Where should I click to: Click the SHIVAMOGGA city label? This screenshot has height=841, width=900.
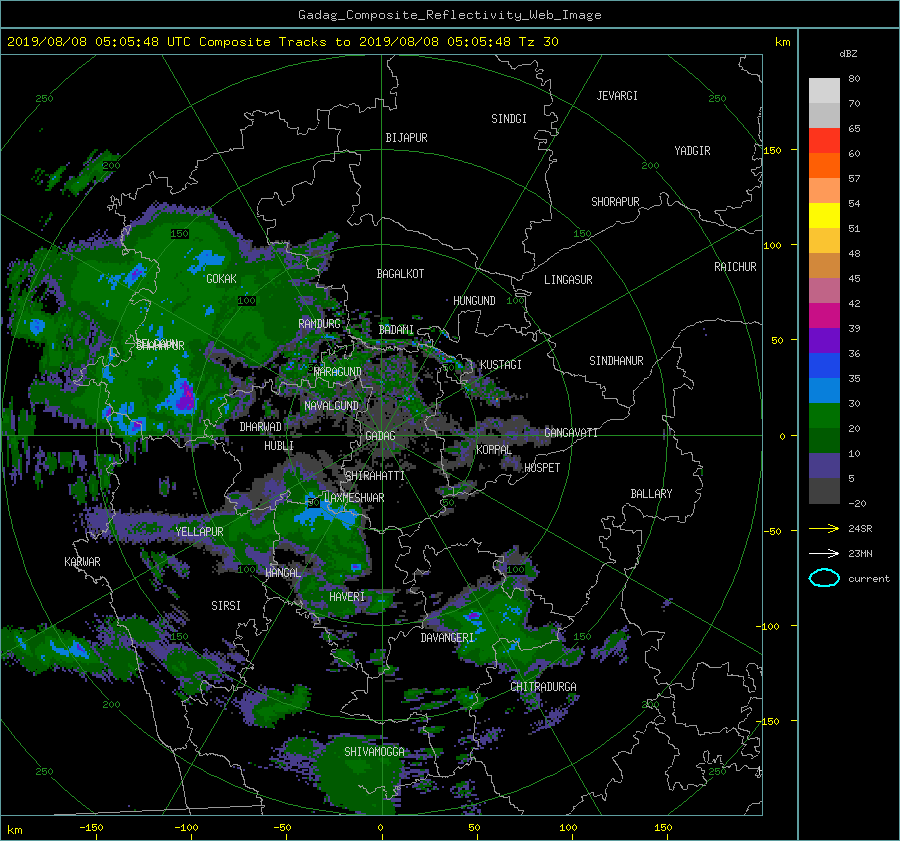click(374, 751)
